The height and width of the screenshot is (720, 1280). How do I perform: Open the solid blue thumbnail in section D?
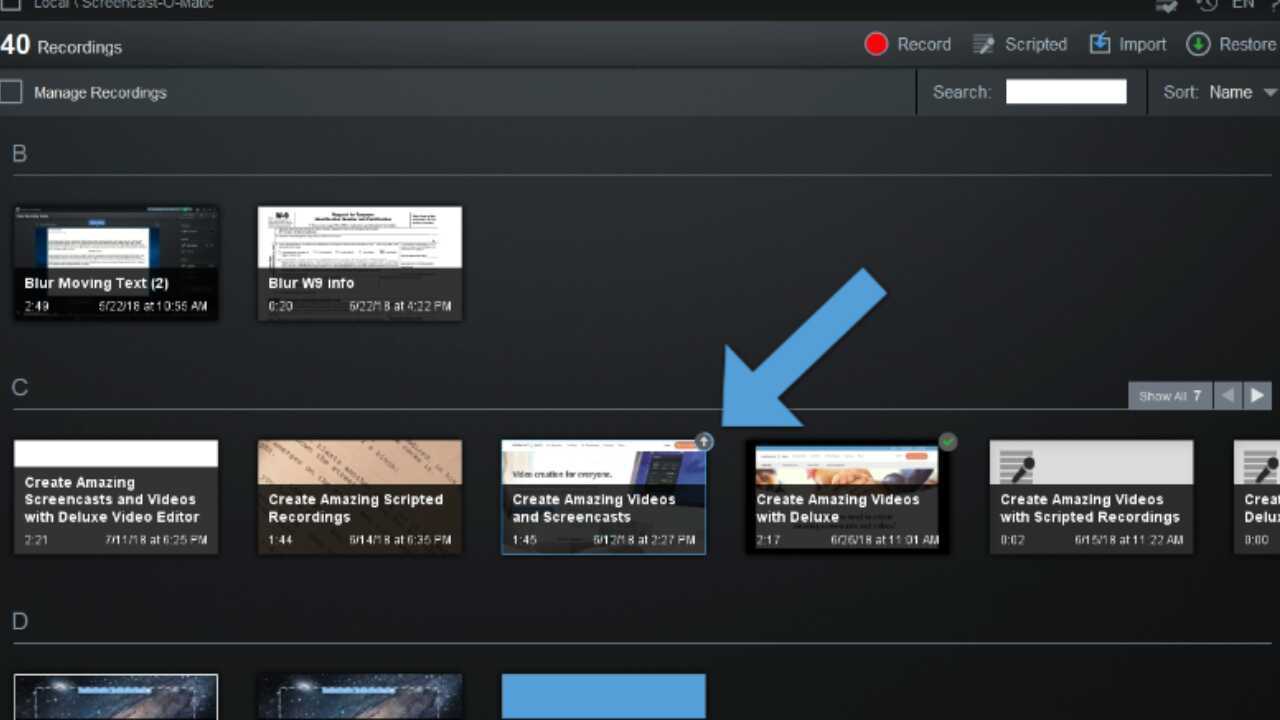pos(604,697)
